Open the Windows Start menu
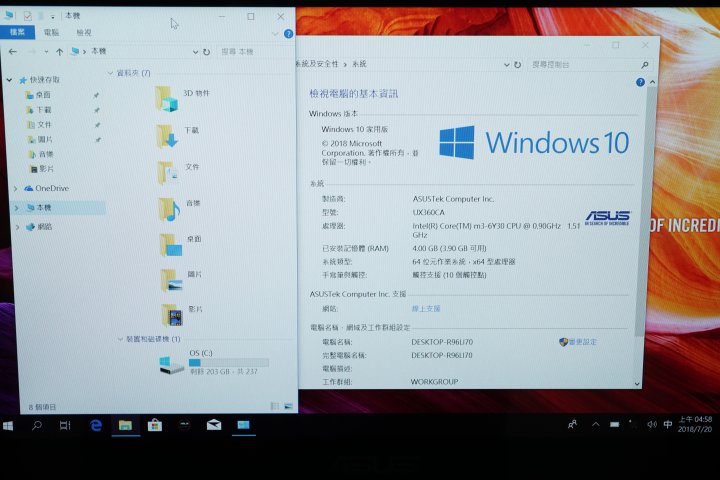 click(x=8, y=426)
